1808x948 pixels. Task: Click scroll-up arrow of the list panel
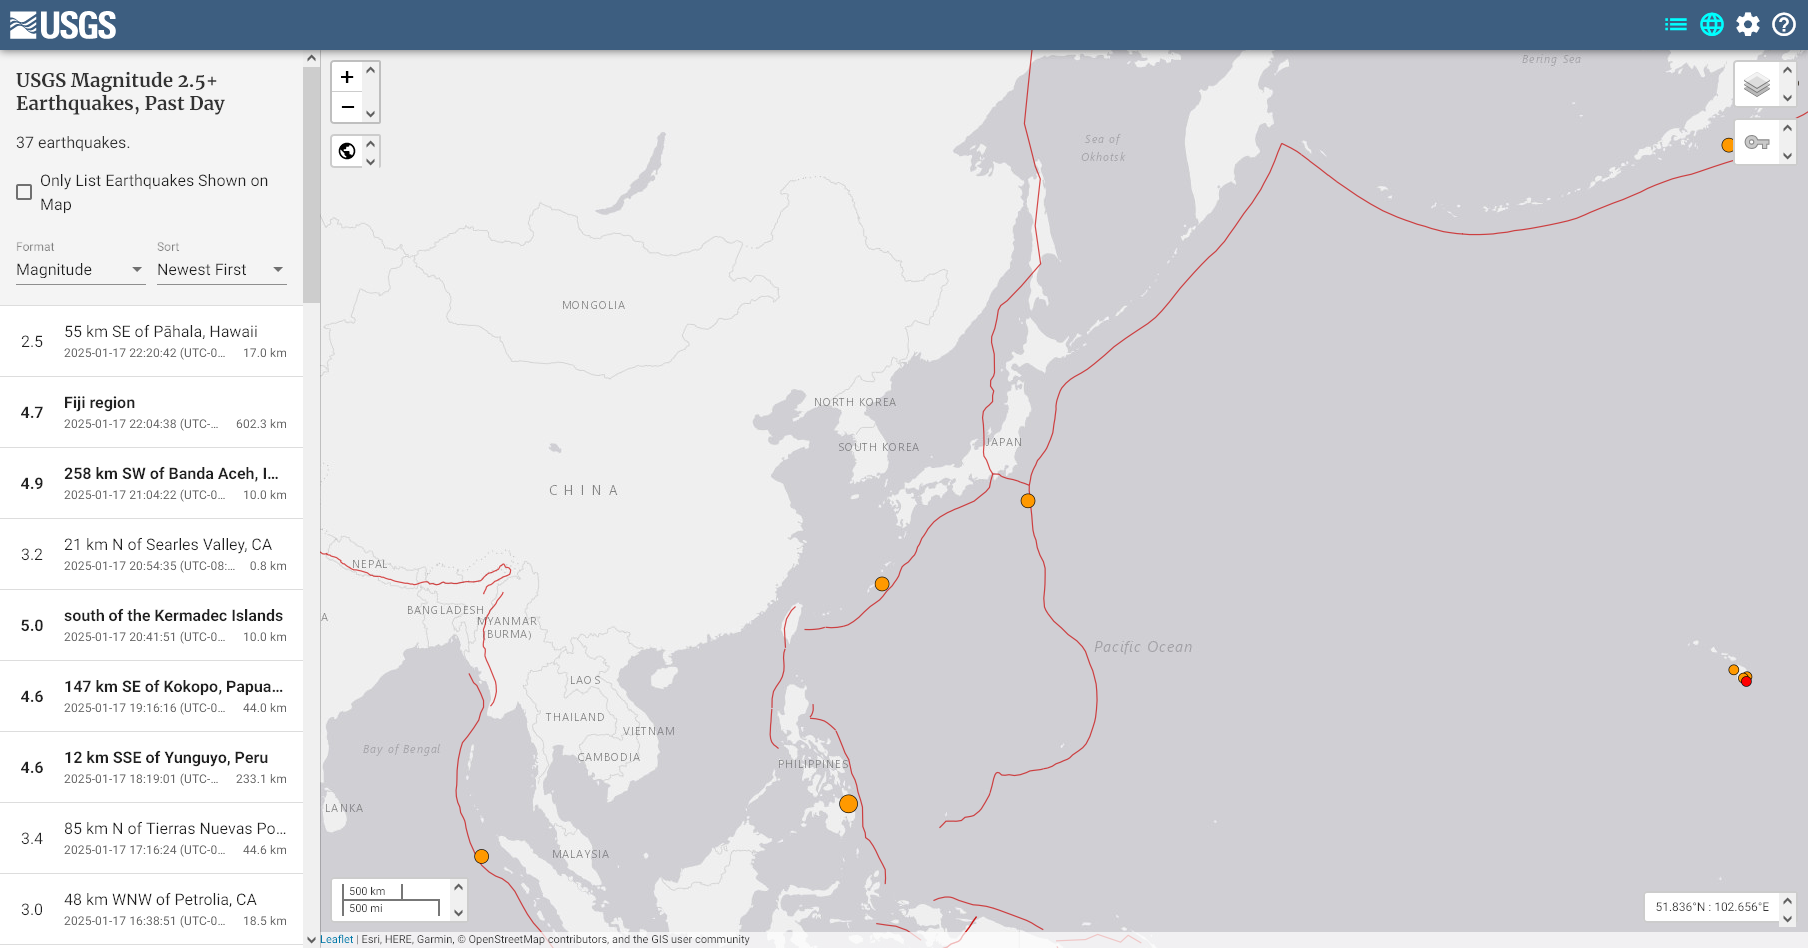[311, 58]
